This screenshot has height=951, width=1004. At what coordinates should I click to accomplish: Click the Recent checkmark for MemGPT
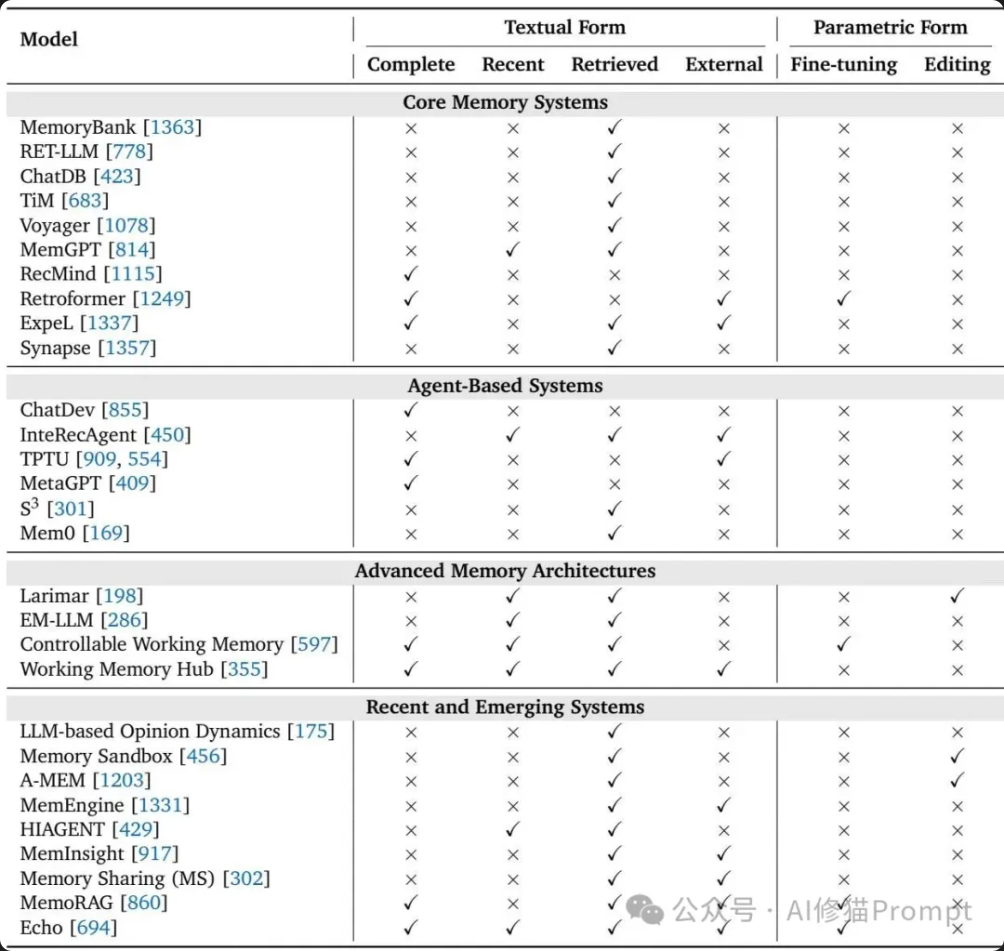point(513,250)
